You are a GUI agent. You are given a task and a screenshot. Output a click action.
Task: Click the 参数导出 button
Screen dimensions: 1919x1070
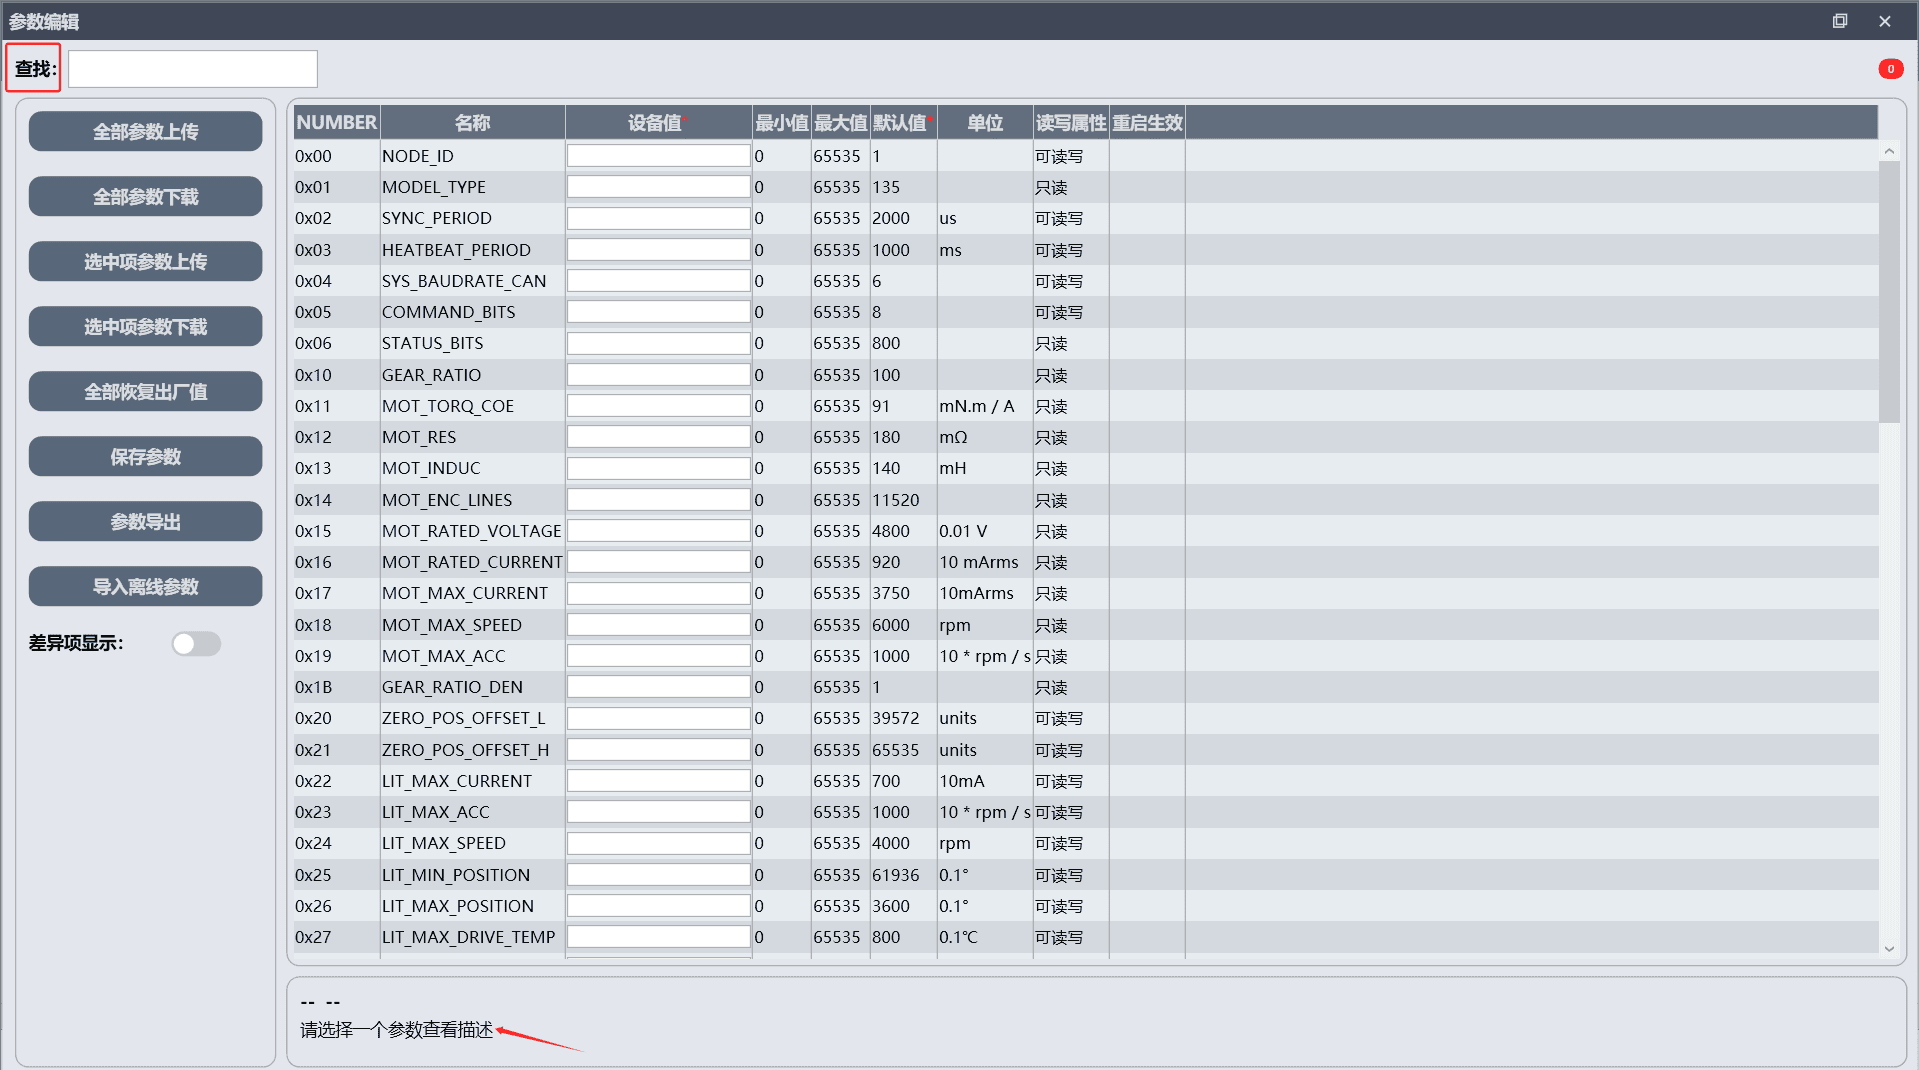tap(146, 522)
